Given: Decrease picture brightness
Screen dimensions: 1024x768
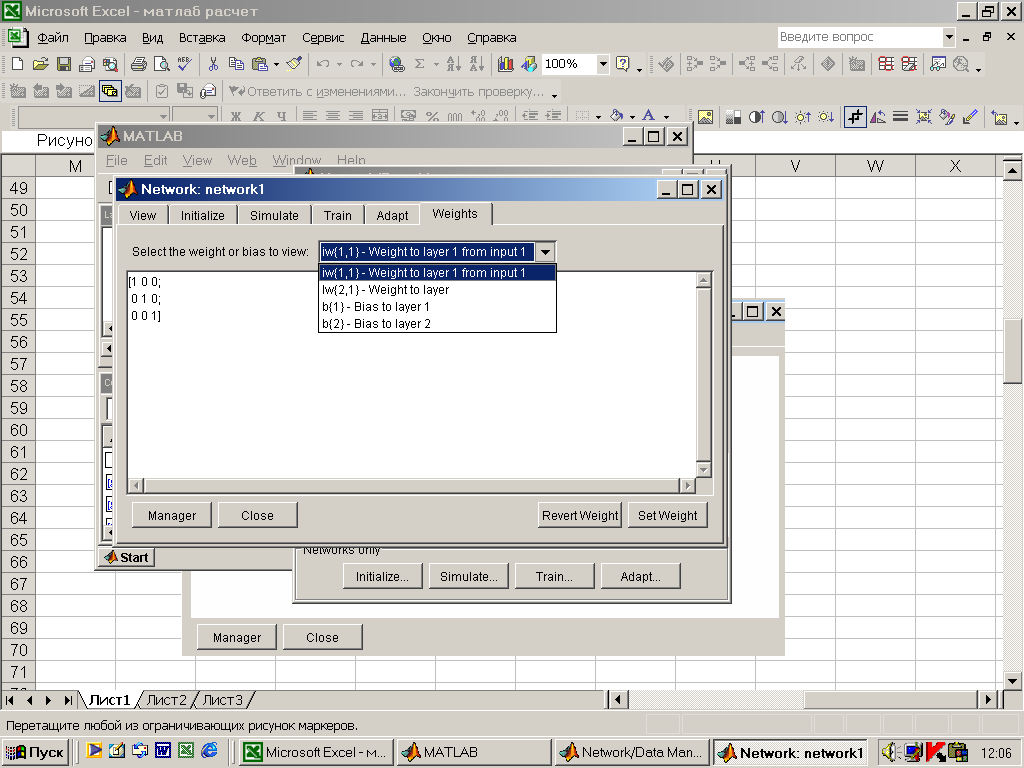Looking at the screenshot, I should point(826,118).
